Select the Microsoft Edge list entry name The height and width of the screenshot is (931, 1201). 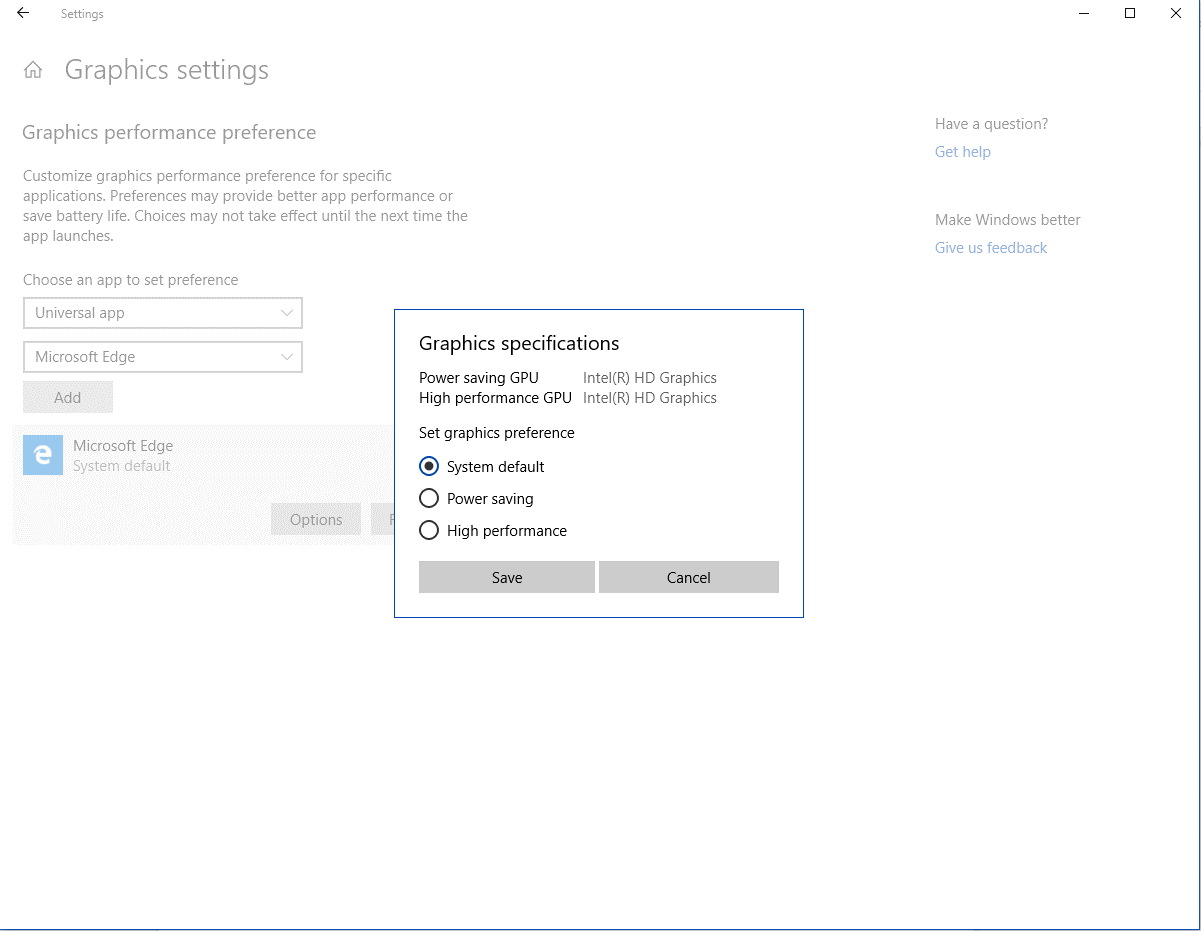(x=123, y=446)
